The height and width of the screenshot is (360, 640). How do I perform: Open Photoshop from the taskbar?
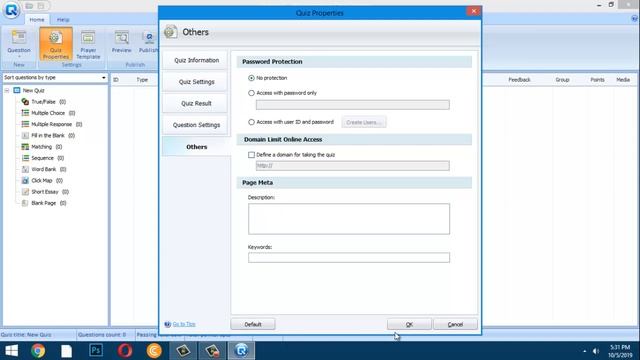coord(96,351)
